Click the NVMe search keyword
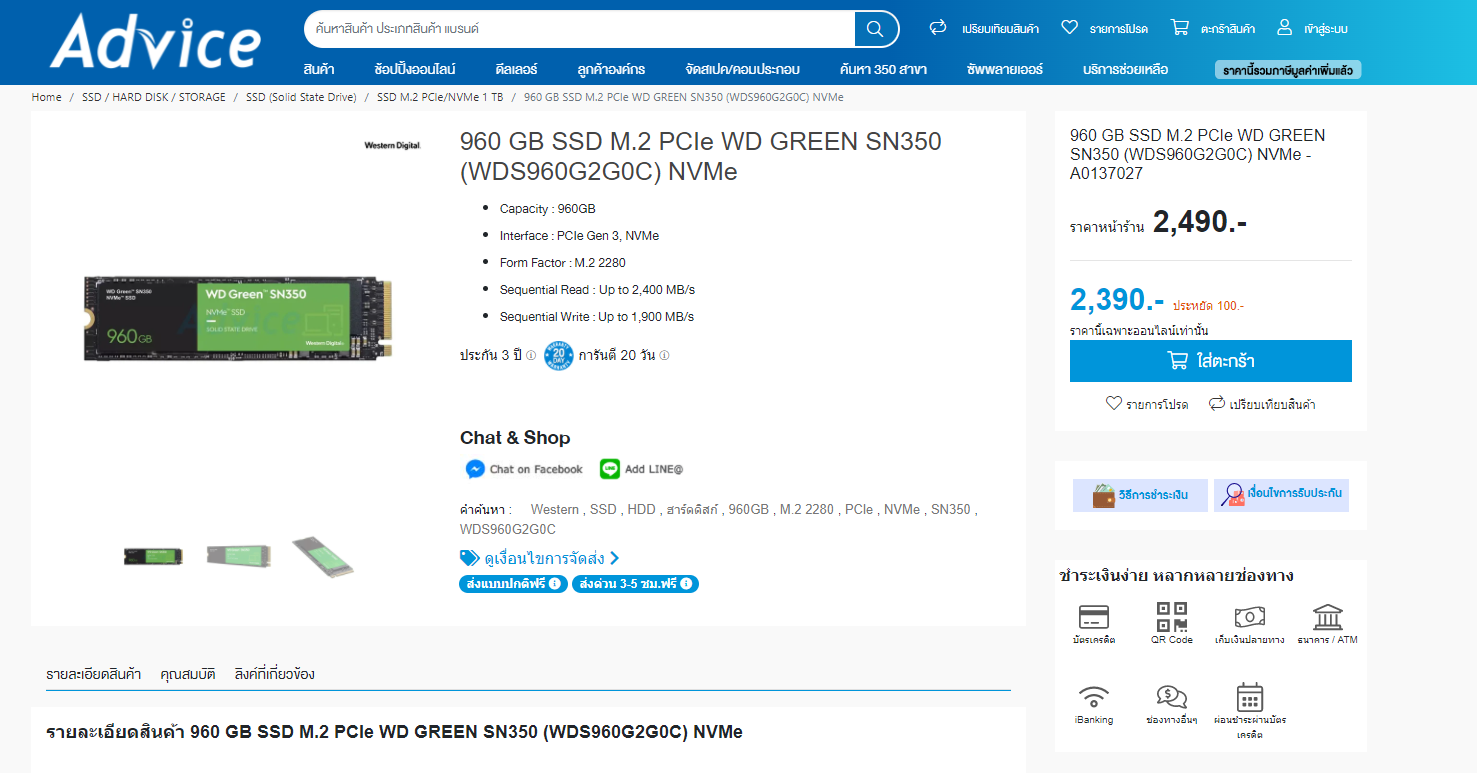Viewport: 1477px width, 773px height. tap(902, 509)
